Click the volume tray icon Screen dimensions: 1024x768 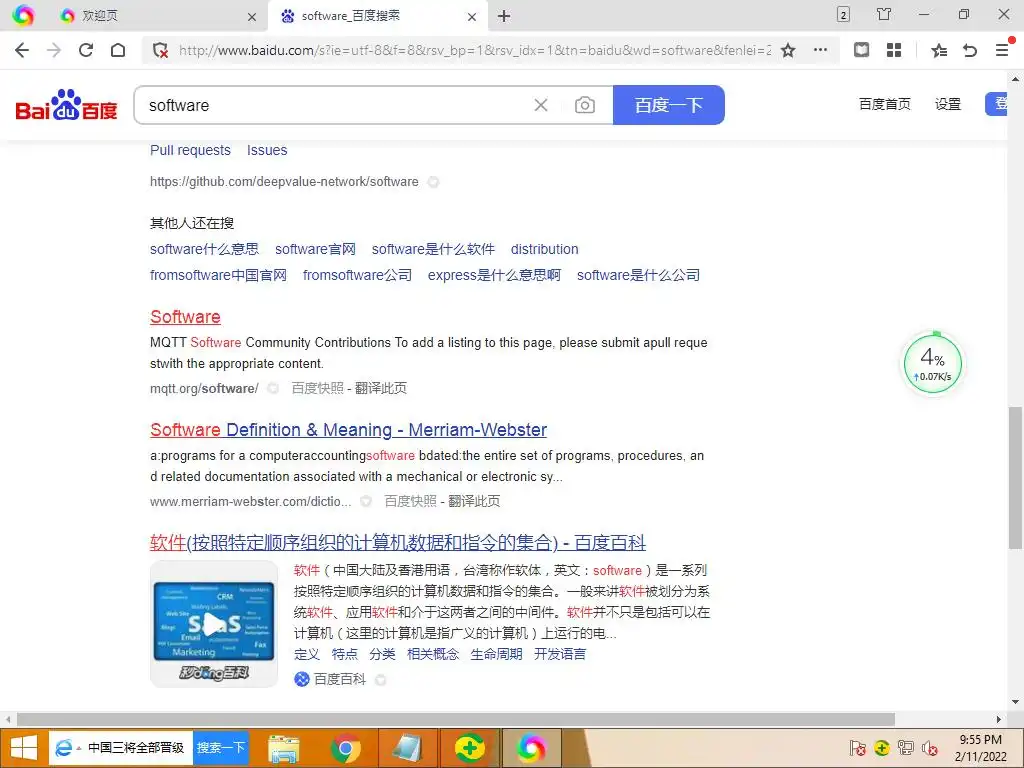click(x=929, y=748)
